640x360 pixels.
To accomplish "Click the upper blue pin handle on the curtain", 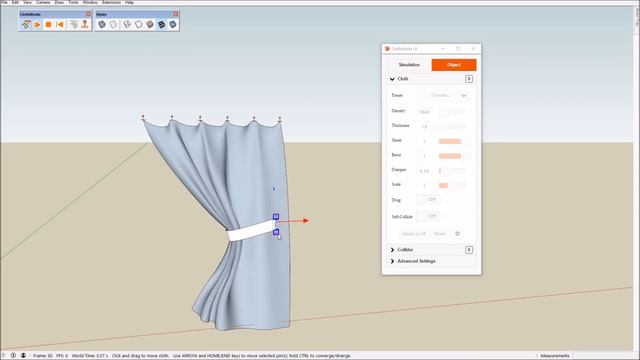I will click(x=276, y=216).
